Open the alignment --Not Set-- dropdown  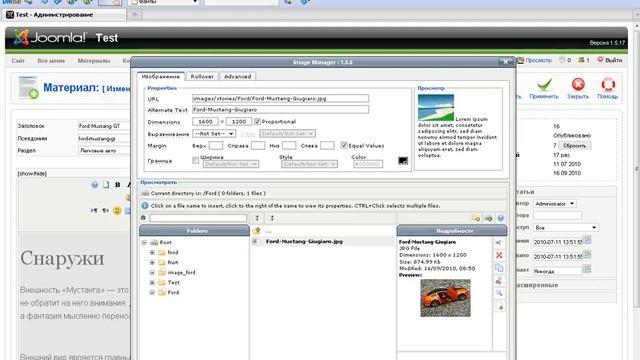[214, 133]
